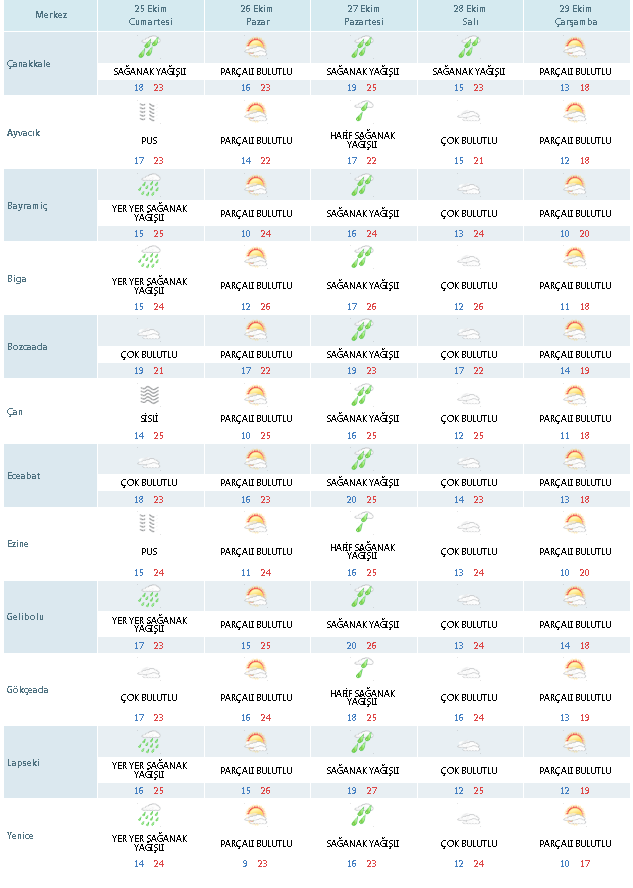Select the 28 Ekim Salı column header
Screen dimensions: 633x888
point(468,15)
